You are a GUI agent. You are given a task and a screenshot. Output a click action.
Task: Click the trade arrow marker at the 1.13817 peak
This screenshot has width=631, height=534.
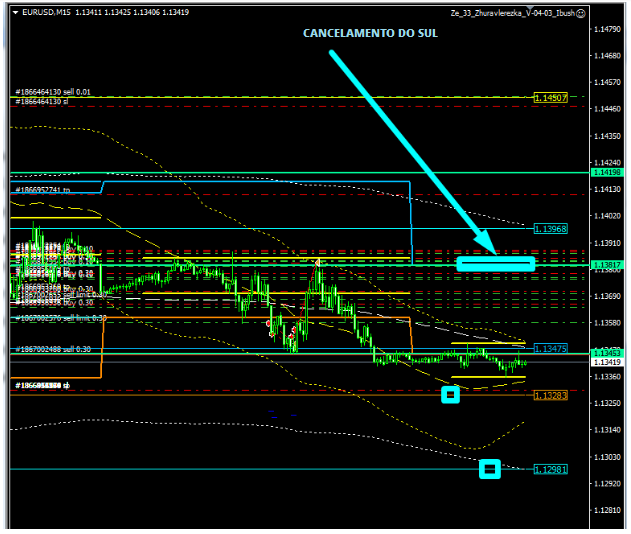tap(317, 263)
